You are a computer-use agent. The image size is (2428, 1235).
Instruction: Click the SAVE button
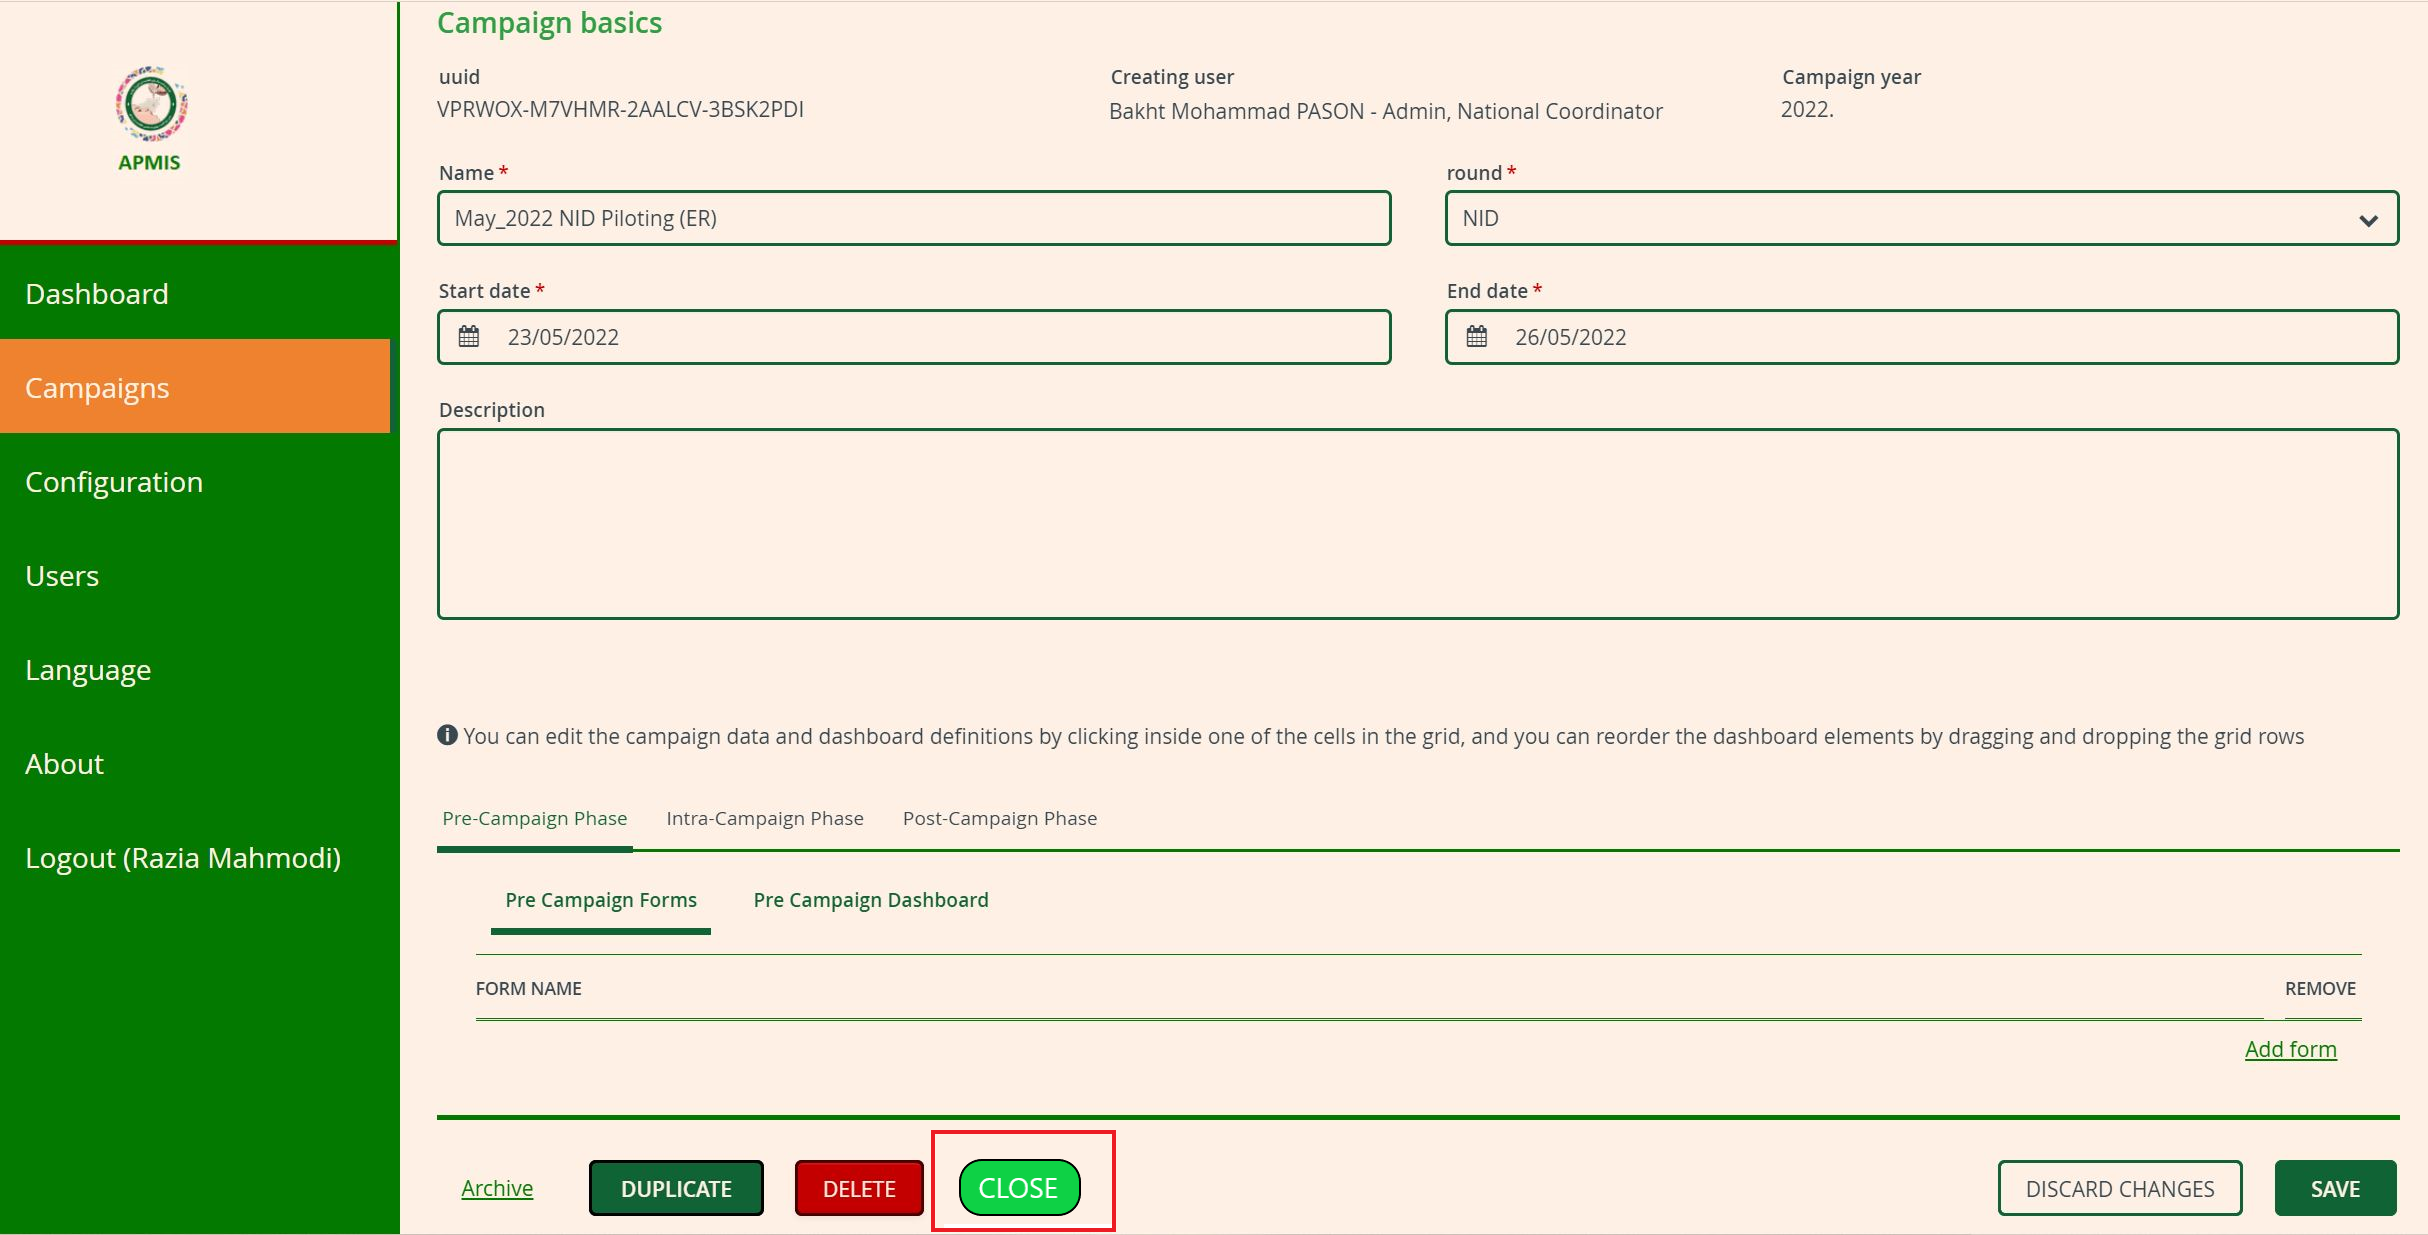click(x=2335, y=1188)
